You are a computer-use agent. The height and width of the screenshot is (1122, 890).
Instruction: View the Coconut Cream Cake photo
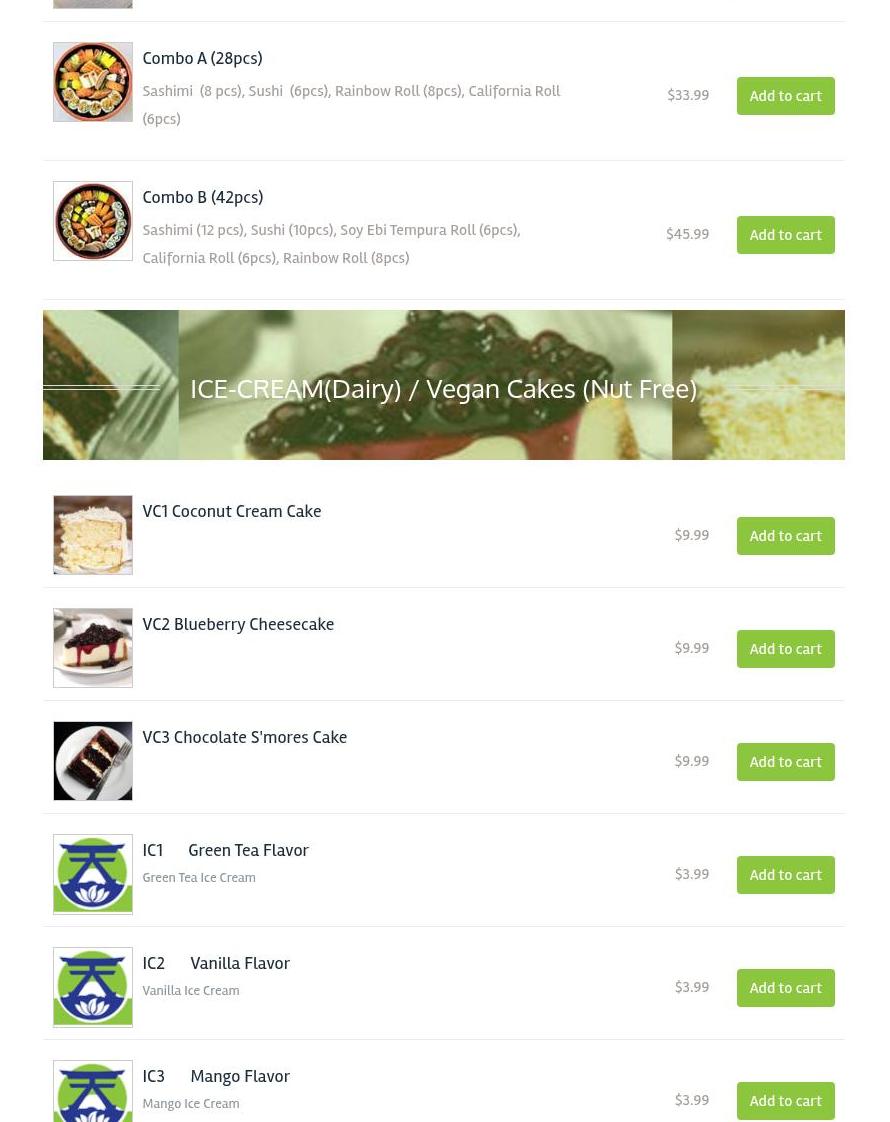click(93, 535)
